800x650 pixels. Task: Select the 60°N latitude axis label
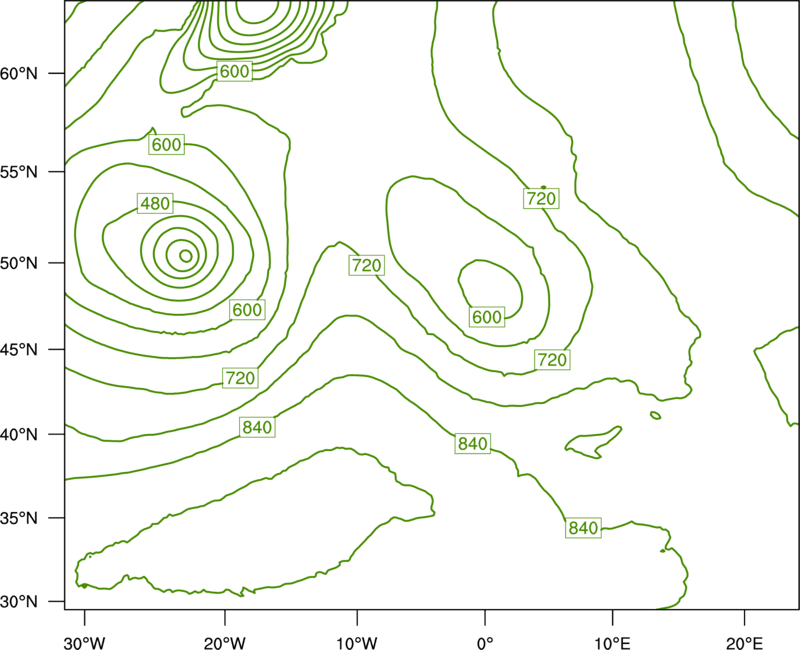coord(19,73)
